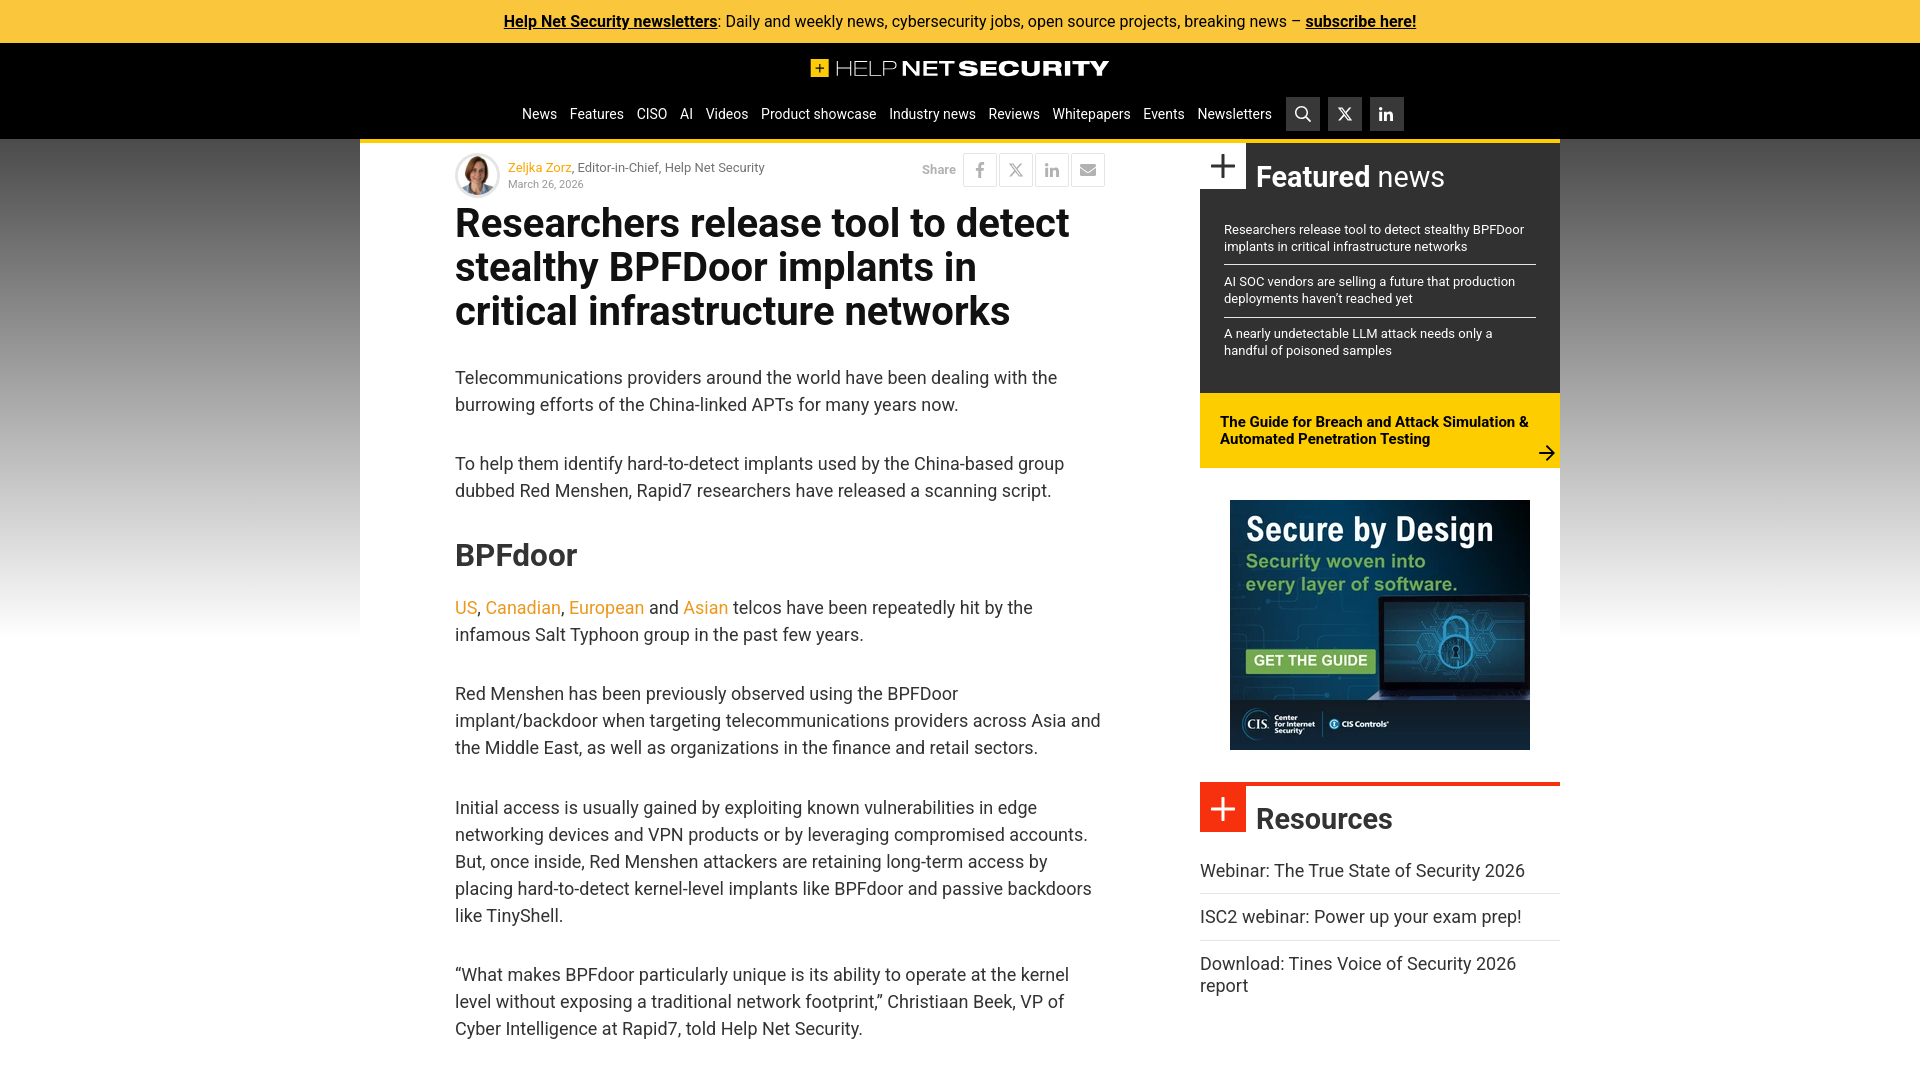The image size is (1920, 1080).
Task: Open the site search
Action: pyautogui.click(x=1302, y=114)
